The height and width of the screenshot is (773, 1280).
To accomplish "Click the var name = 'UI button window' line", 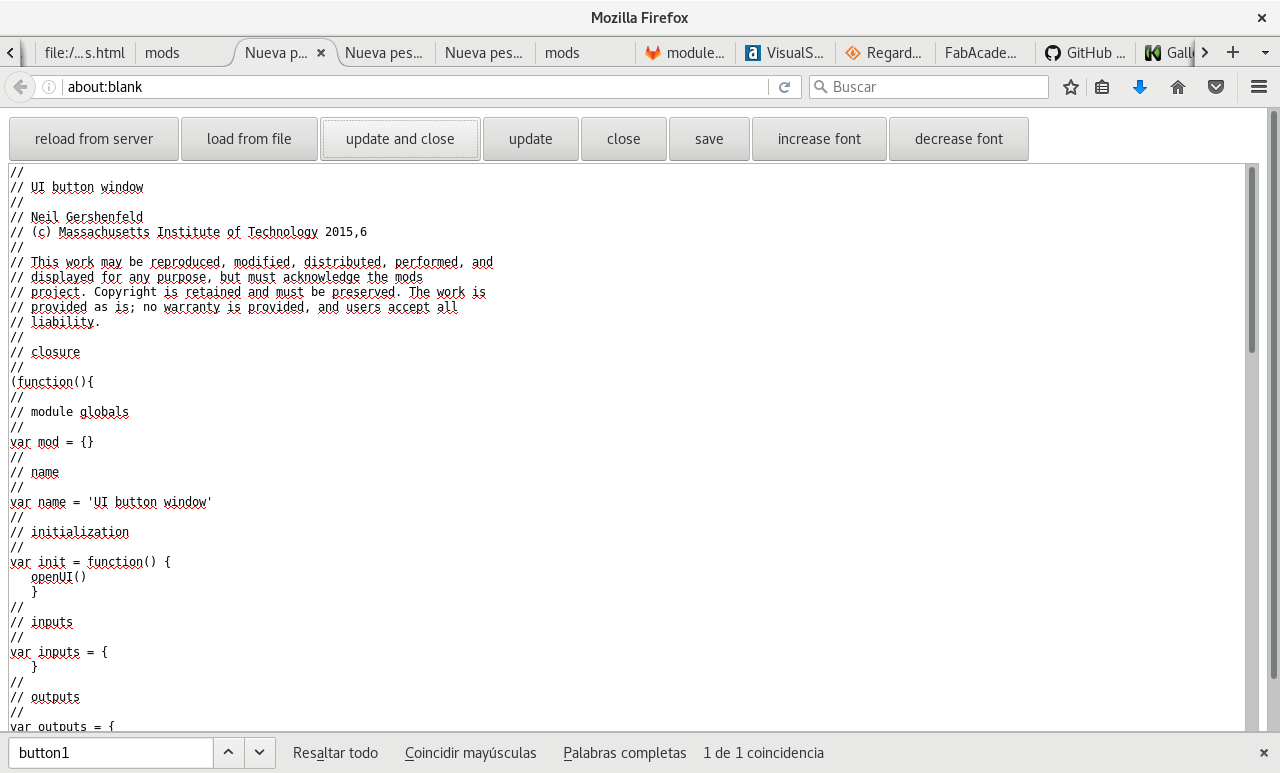I will [111, 502].
